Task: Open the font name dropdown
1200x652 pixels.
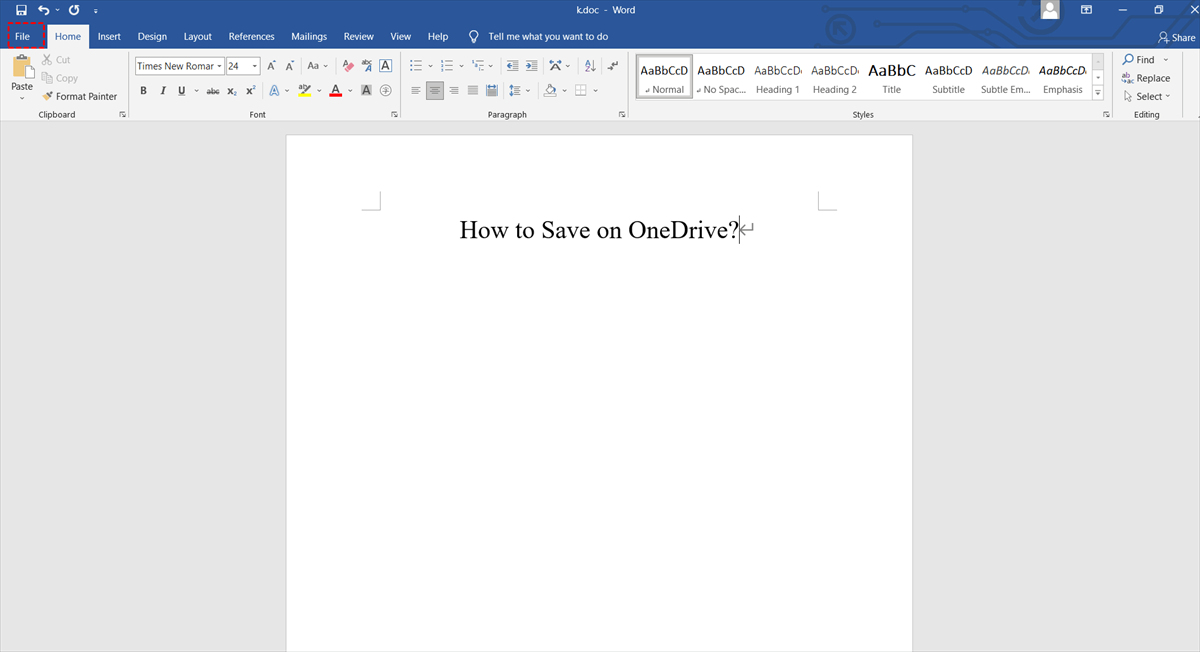Action: coord(219,67)
